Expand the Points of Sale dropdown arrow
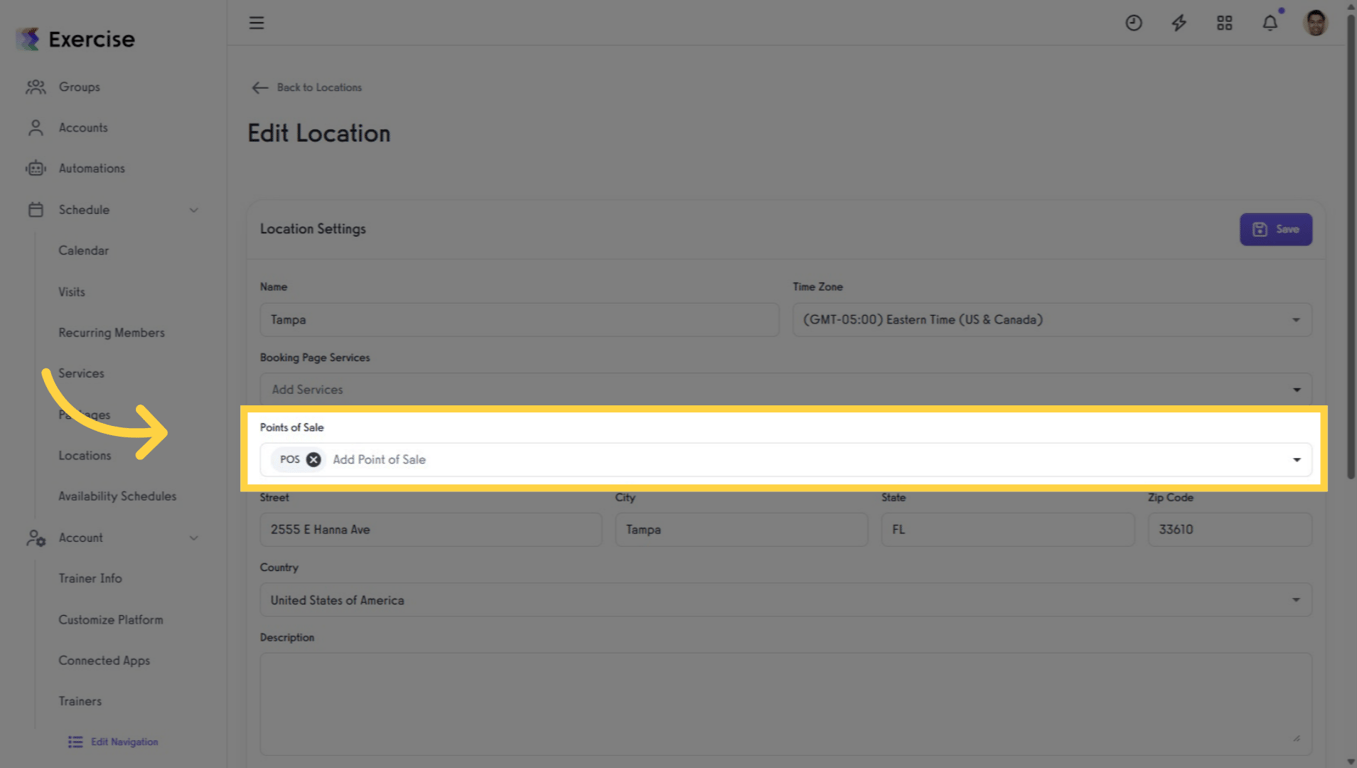The image size is (1357, 768). point(1296,460)
